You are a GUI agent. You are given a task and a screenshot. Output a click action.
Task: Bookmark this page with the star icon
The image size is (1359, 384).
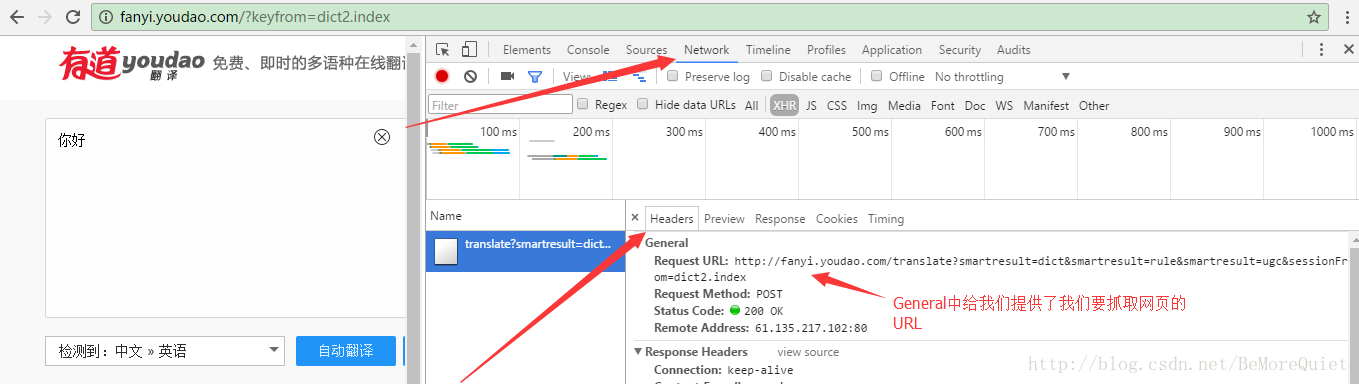click(x=1313, y=17)
